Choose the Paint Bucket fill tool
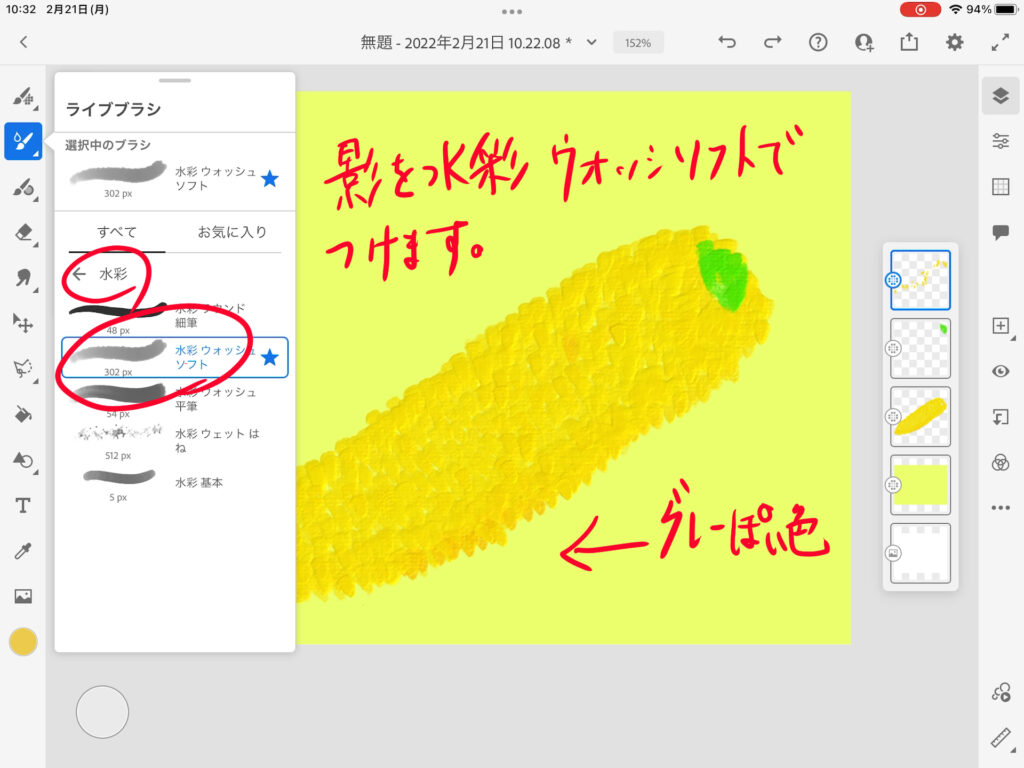1024x768 pixels. 23,414
